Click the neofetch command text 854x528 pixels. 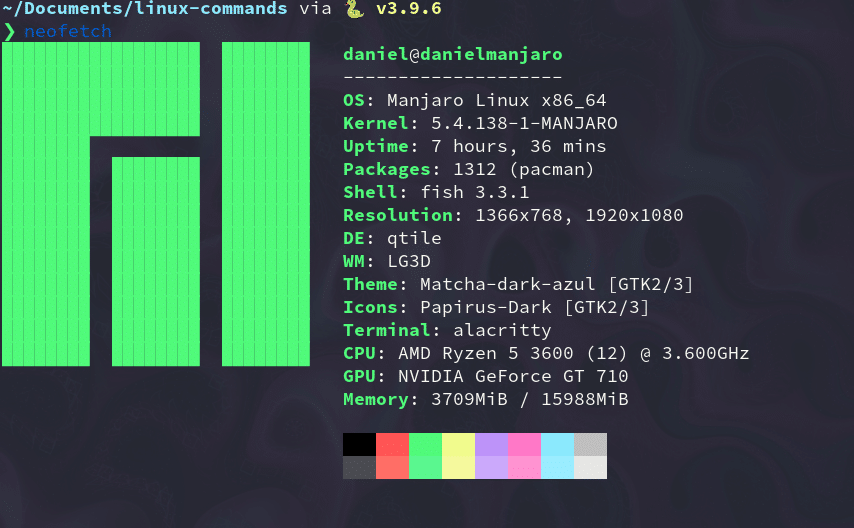(x=68, y=32)
